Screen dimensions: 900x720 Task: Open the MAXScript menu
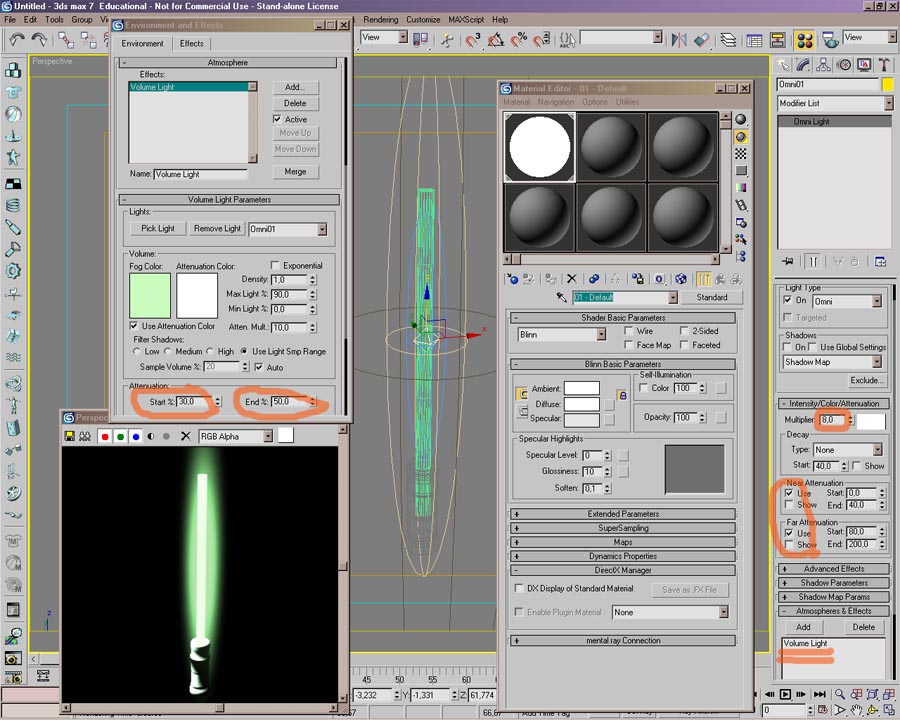pos(466,20)
